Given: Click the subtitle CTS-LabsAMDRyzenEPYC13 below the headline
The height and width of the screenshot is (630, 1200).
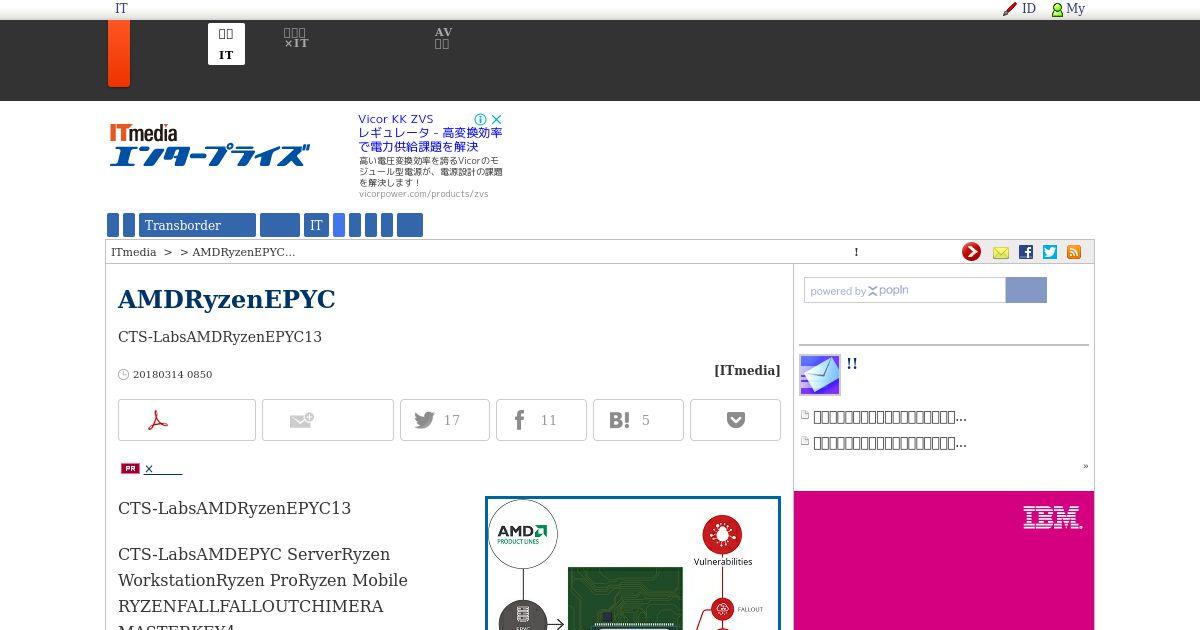Looking at the screenshot, I should point(220,337).
